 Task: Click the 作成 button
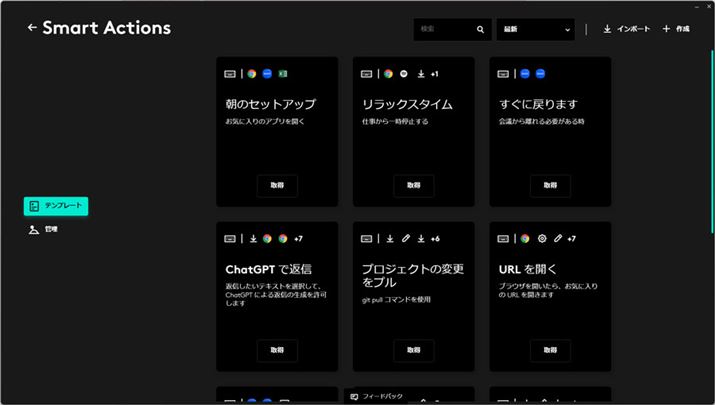click(676, 29)
